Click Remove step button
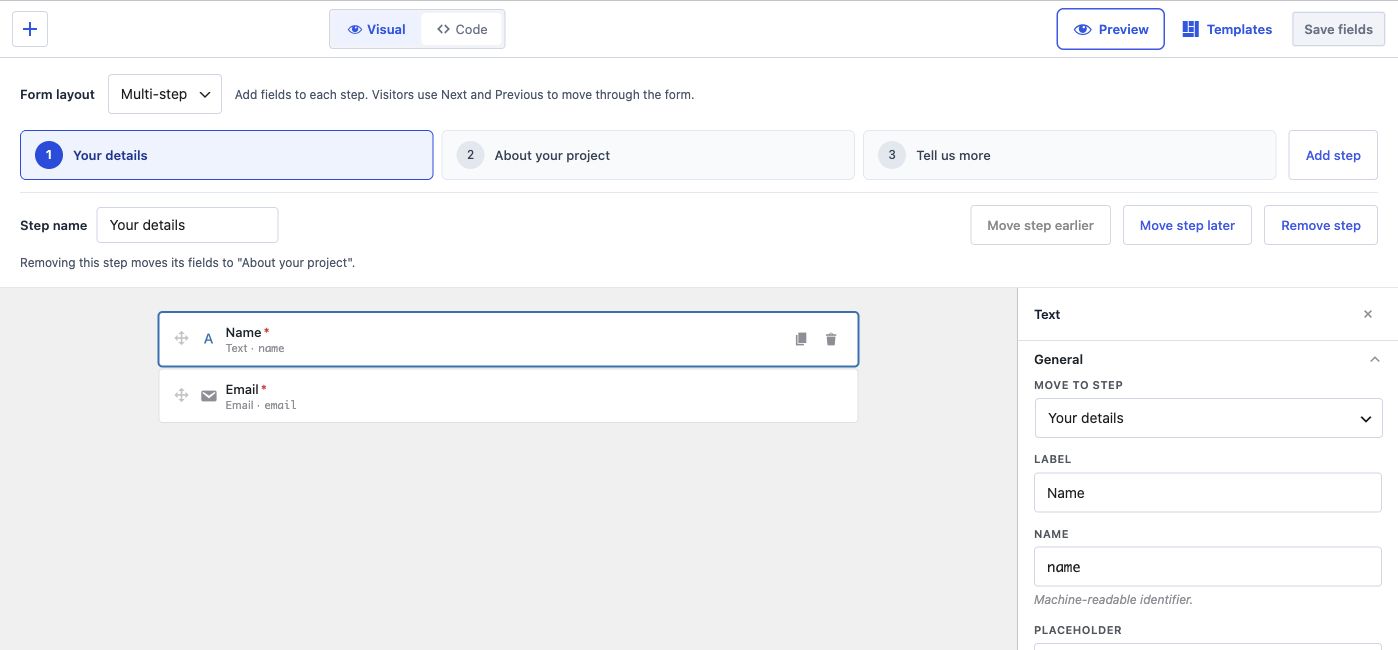This screenshot has height=650, width=1398. [x=1320, y=225]
